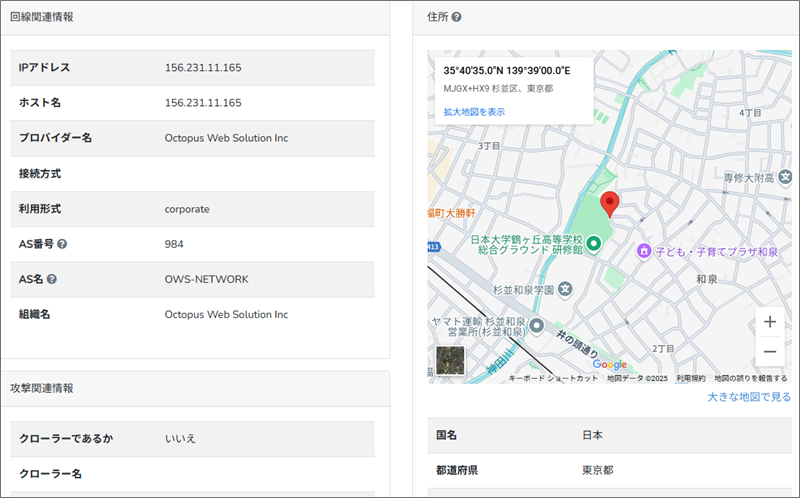This screenshot has width=800, height=498.
Task: Select the ホスト名 value 156.231.11.165
Action: (203, 103)
